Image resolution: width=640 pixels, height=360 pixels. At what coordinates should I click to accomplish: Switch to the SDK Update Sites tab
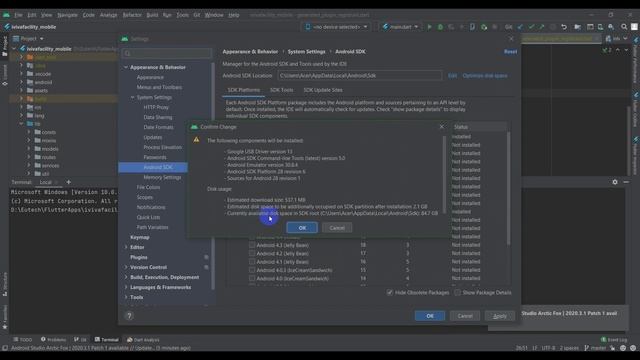[x=323, y=90]
